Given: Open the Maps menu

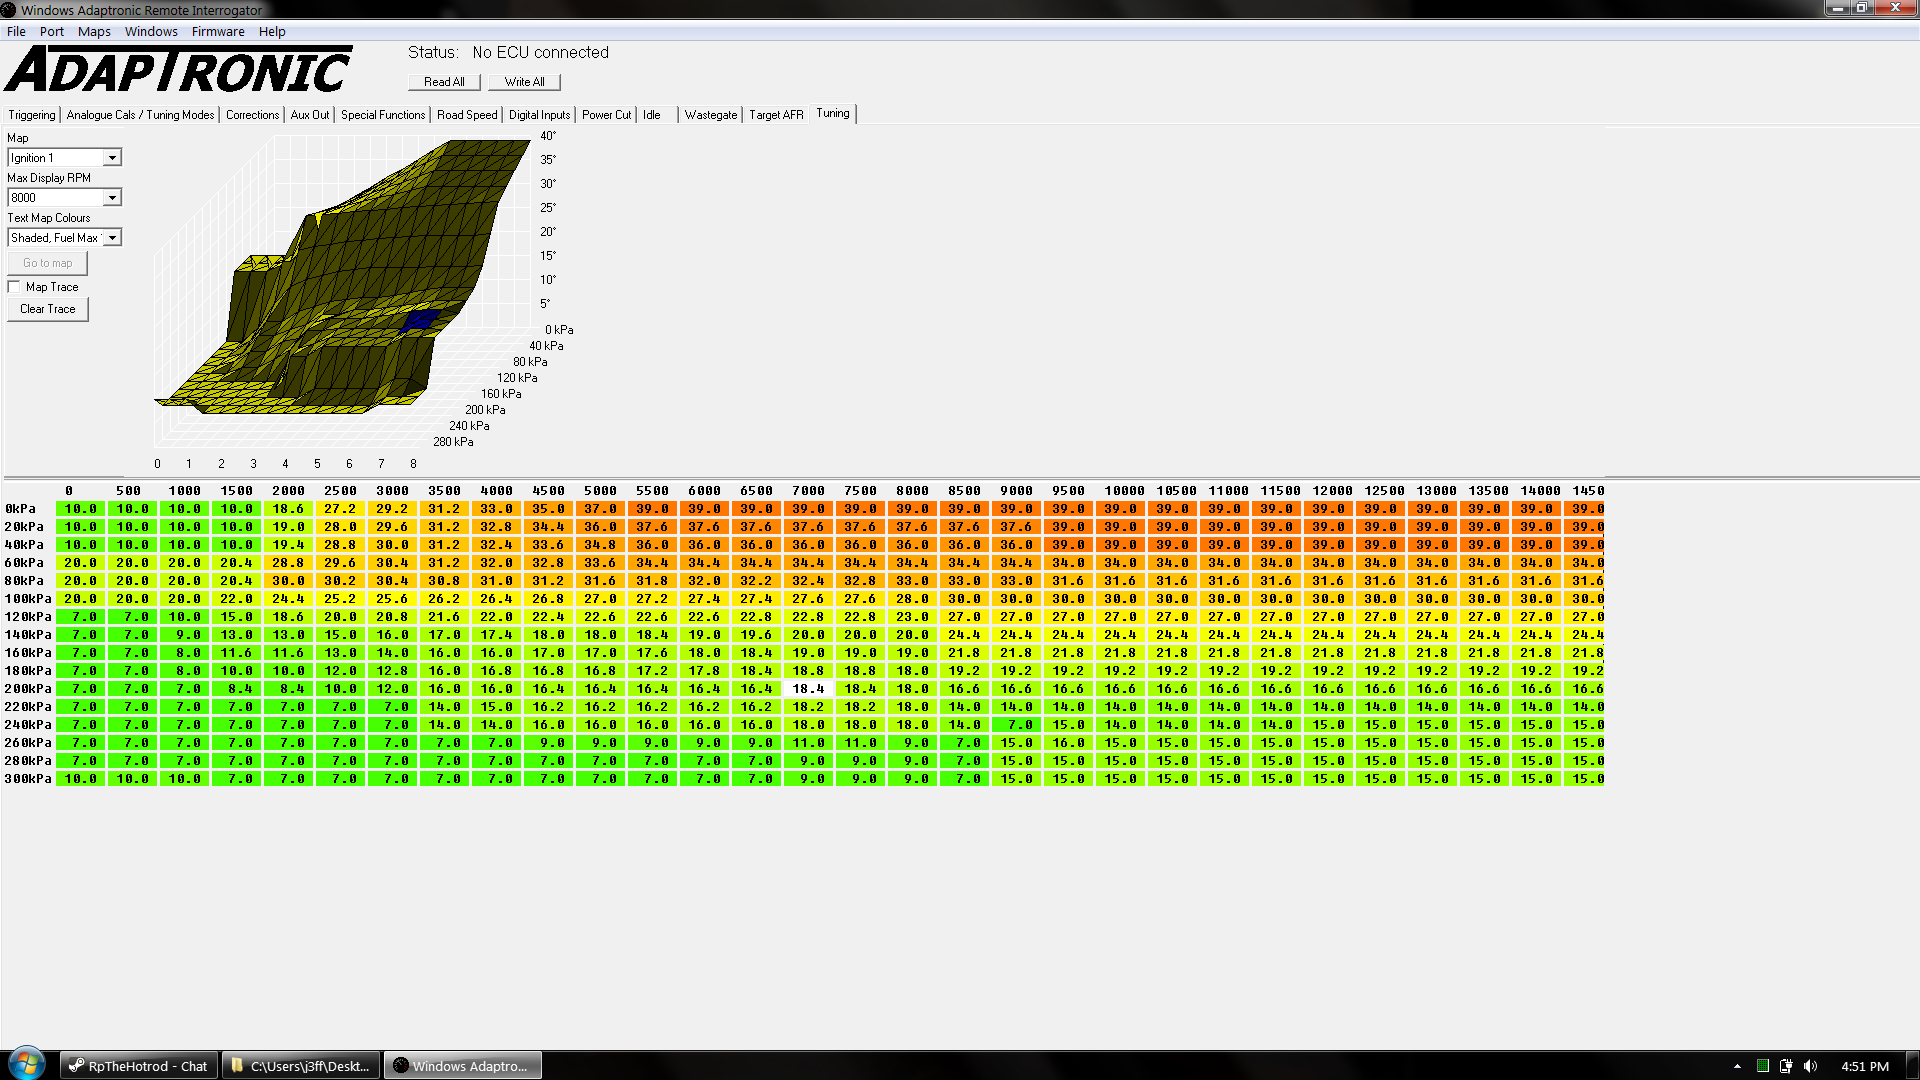Looking at the screenshot, I should (x=93, y=31).
